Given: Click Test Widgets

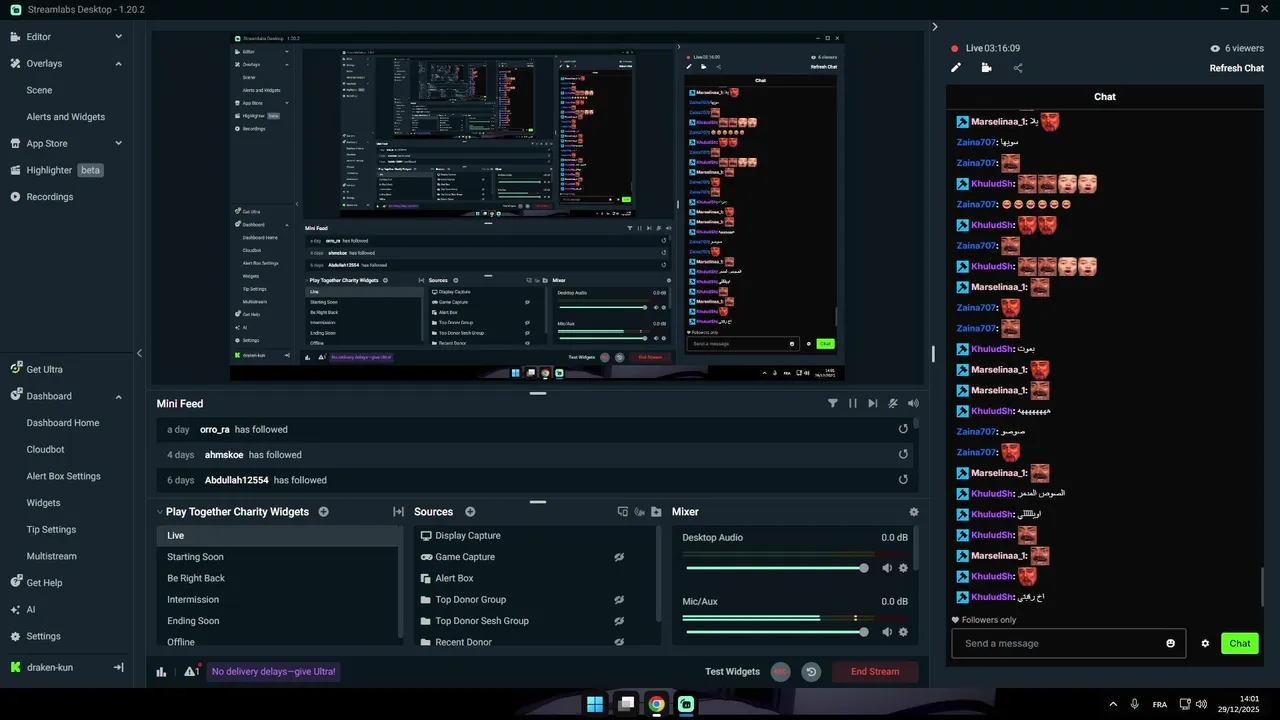Looking at the screenshot, I should [732, 672].
